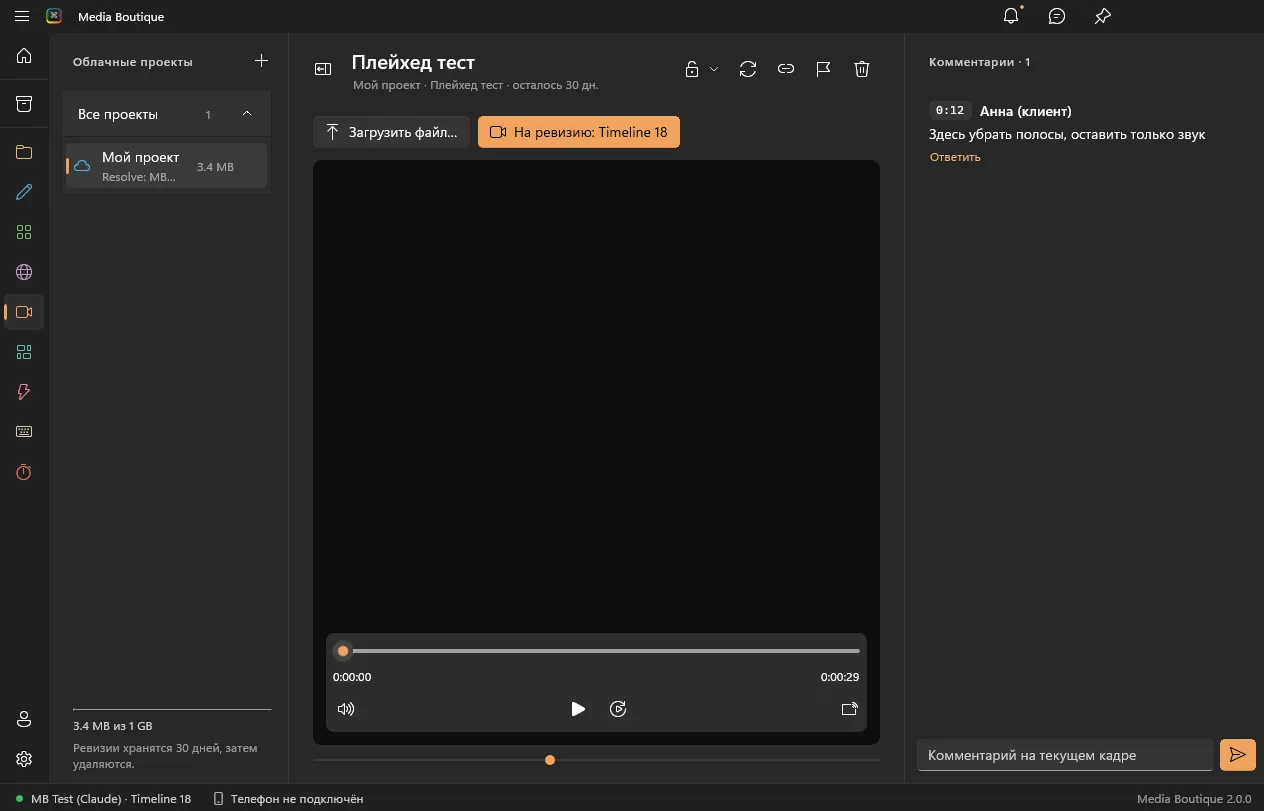Click the "Ответить" reply link
Viewport: 1264px width, 811px height.
pyautogui.click(x=955, y=157)
